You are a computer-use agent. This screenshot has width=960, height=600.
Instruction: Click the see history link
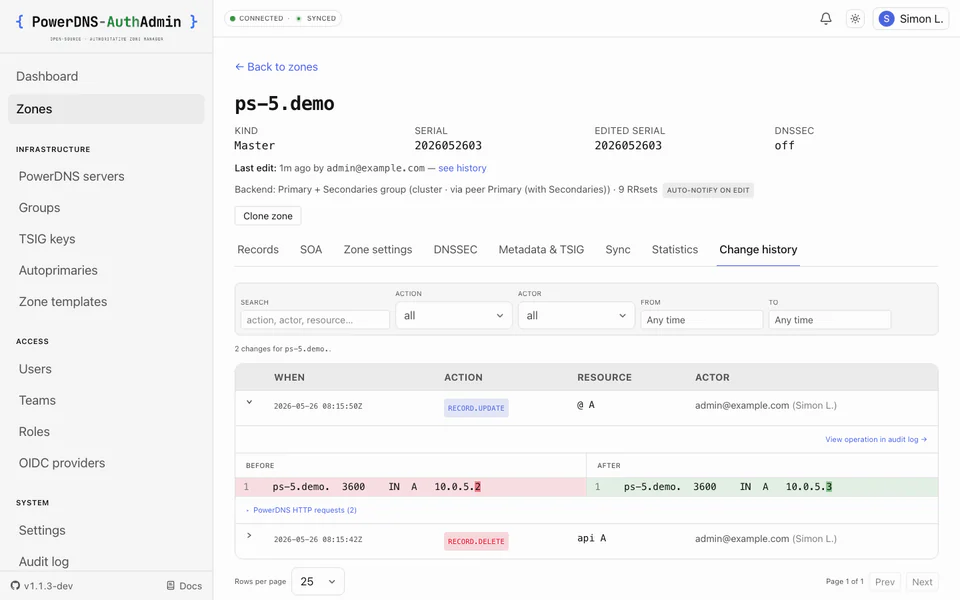[x=462, y=168]
